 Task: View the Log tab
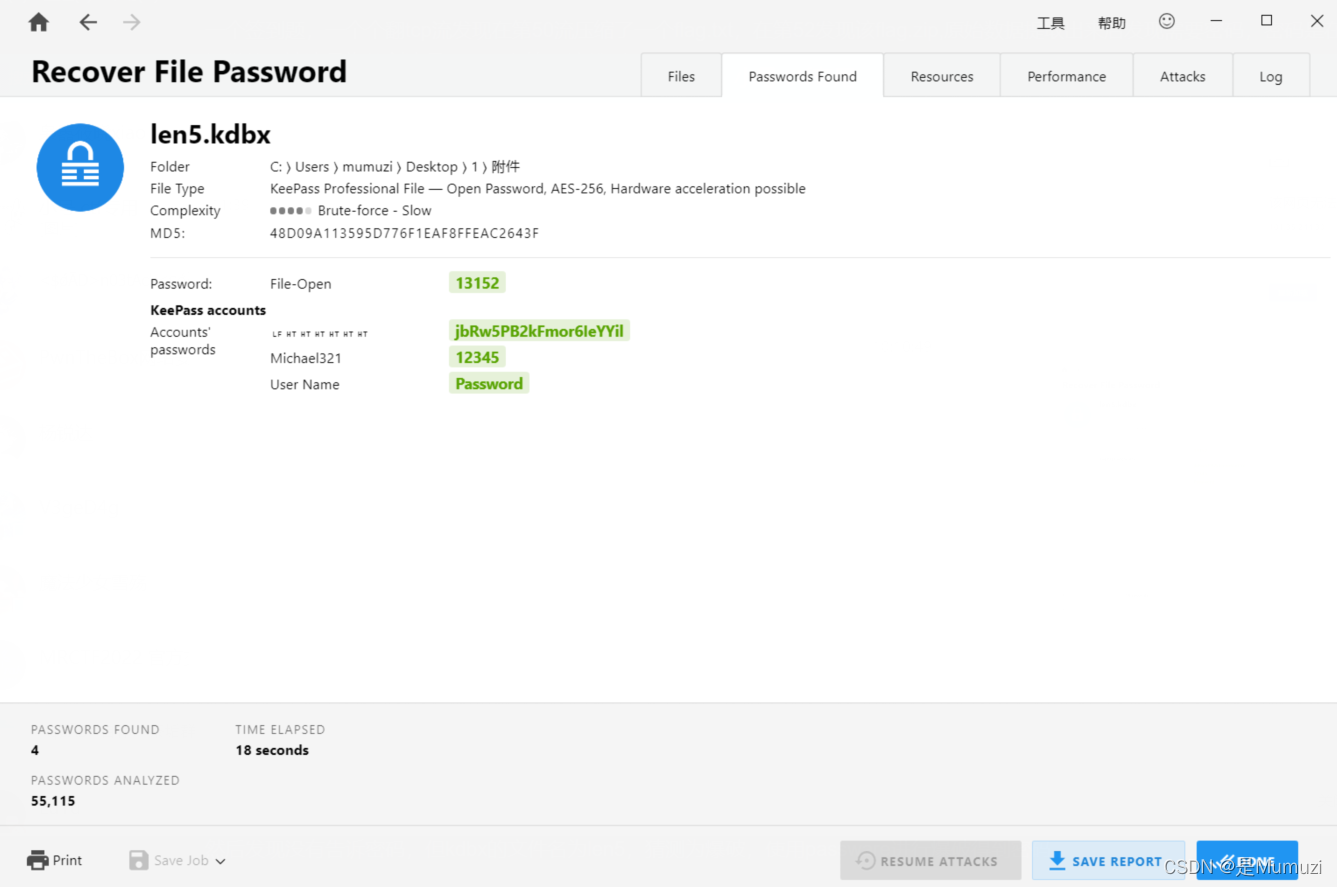click(x=1271, y=76)
